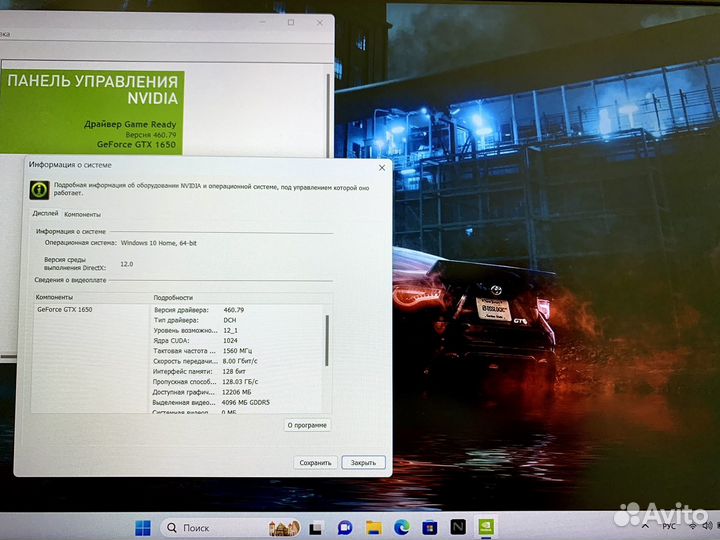Screen dimensions: 720x540
Task: Click the green info icon in the system information dialog
Action: coord(39,190)
